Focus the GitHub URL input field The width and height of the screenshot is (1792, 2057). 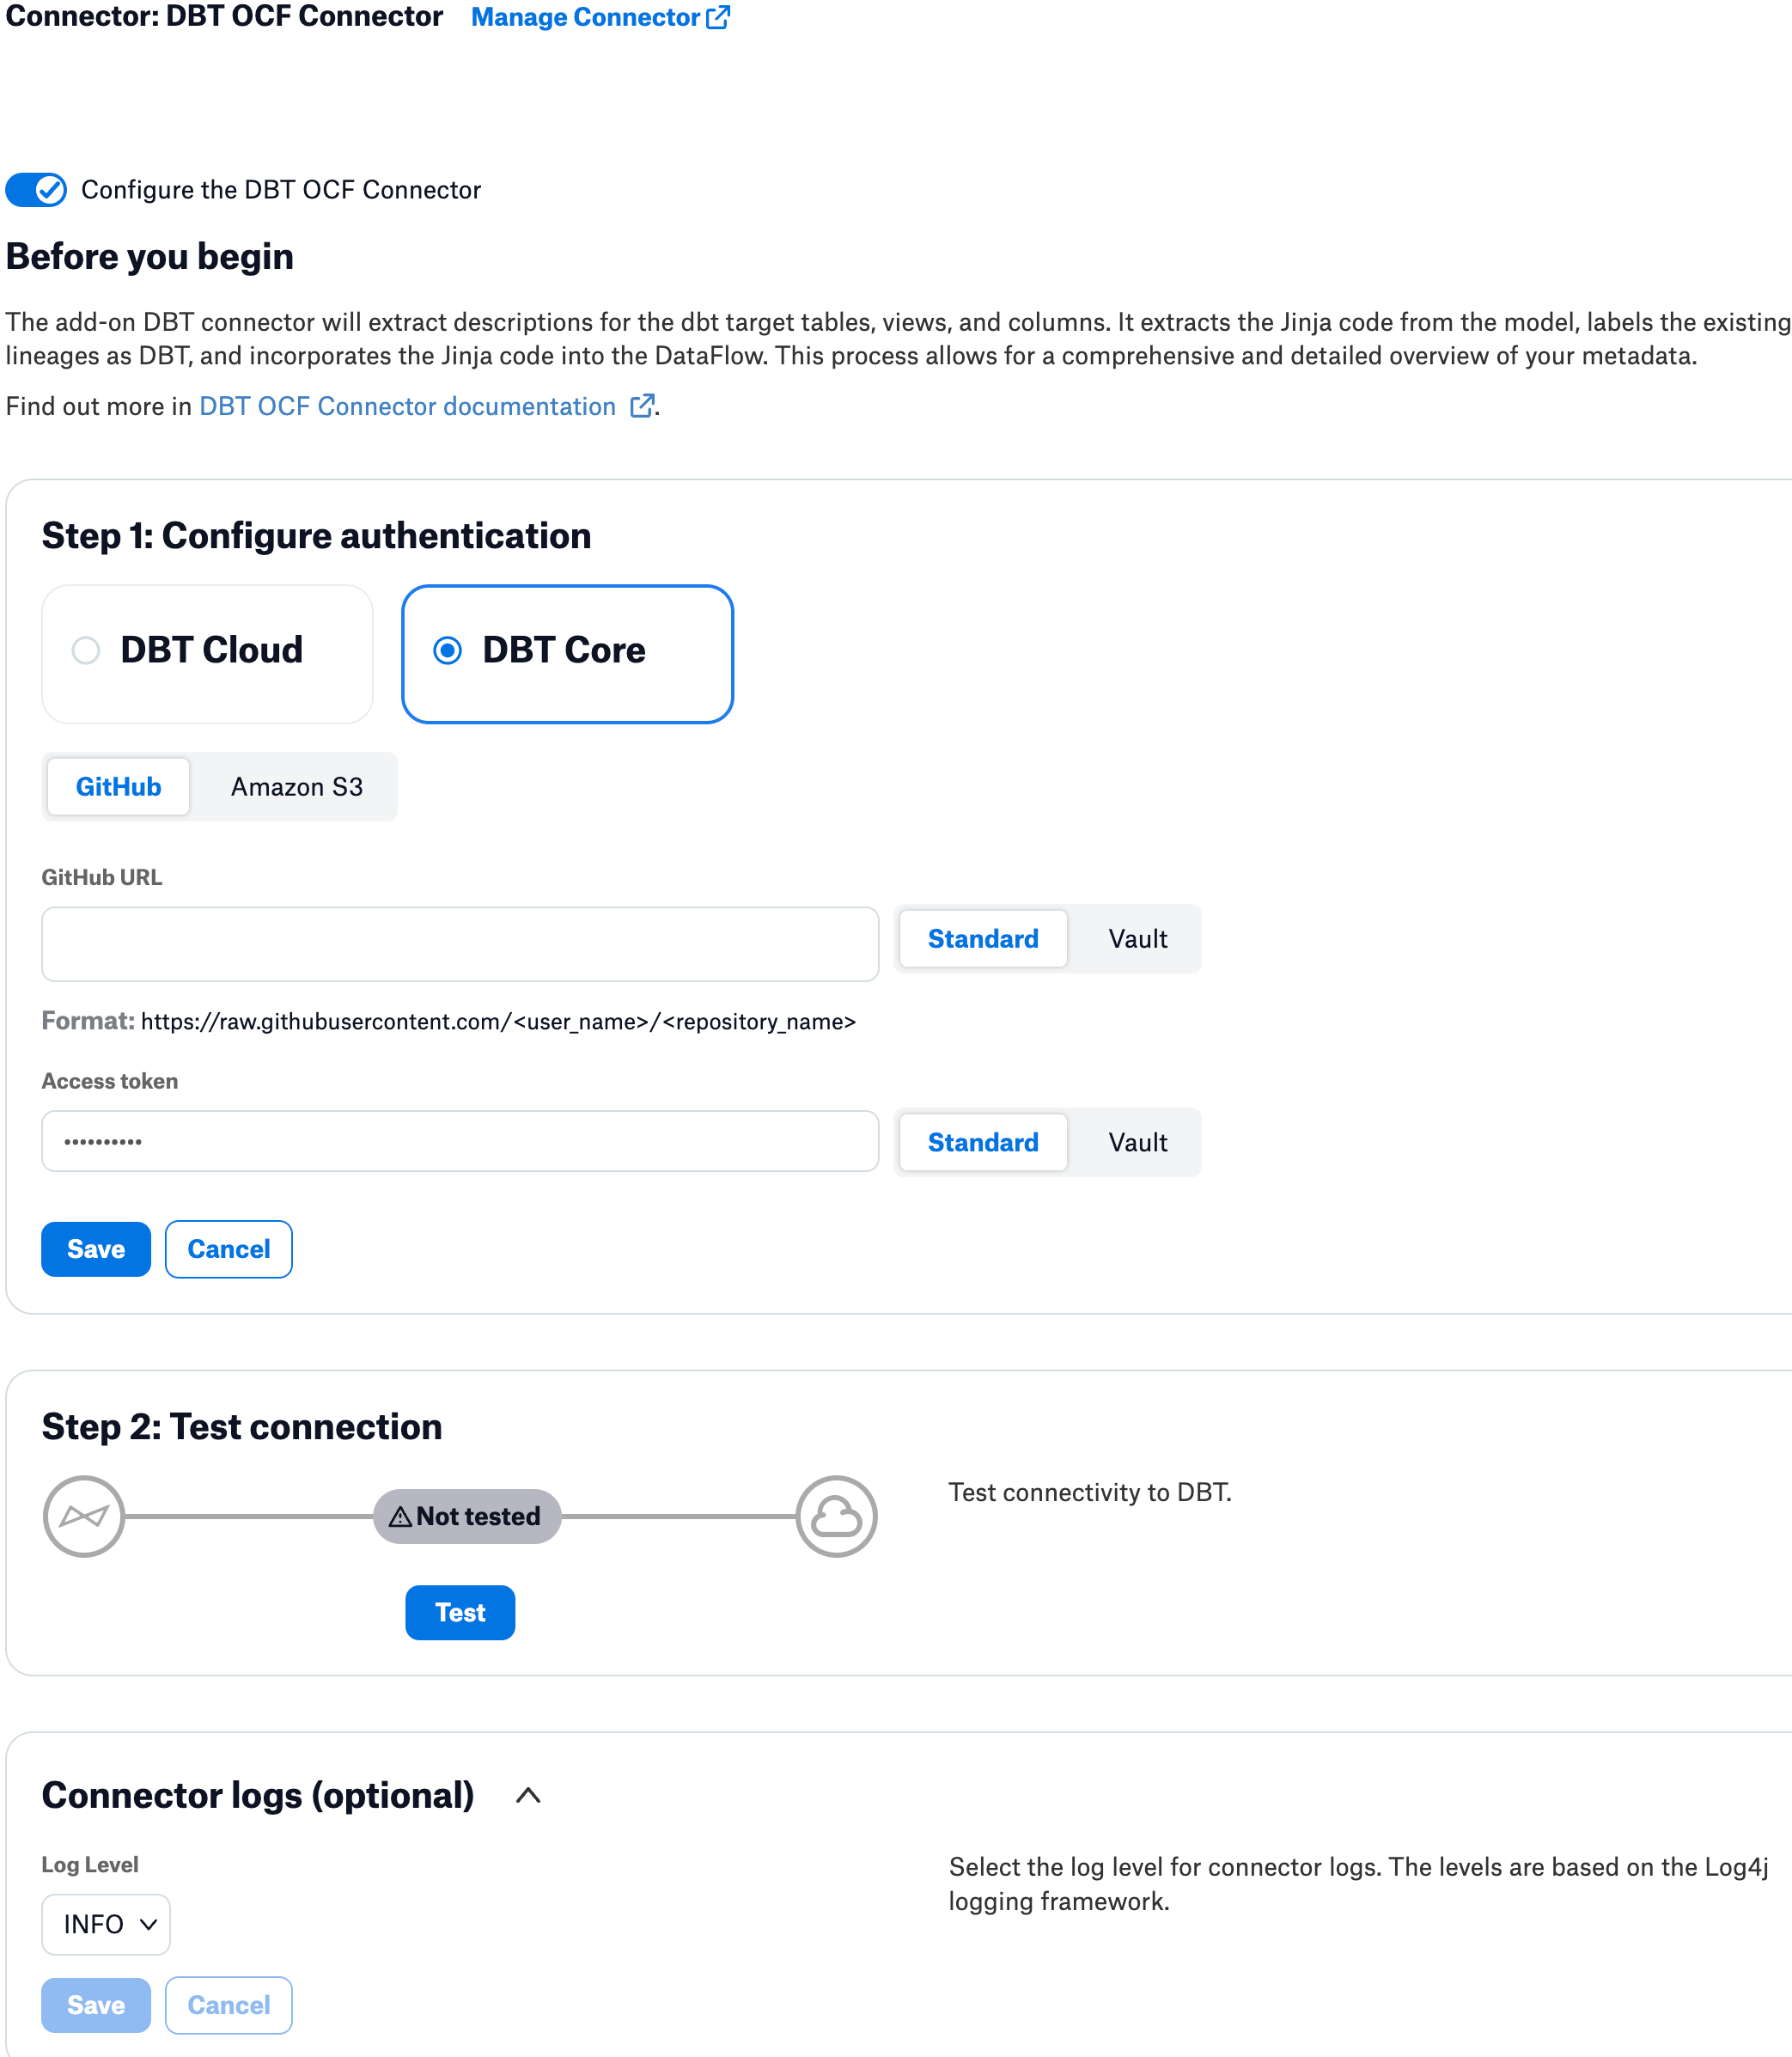[460, 944]
